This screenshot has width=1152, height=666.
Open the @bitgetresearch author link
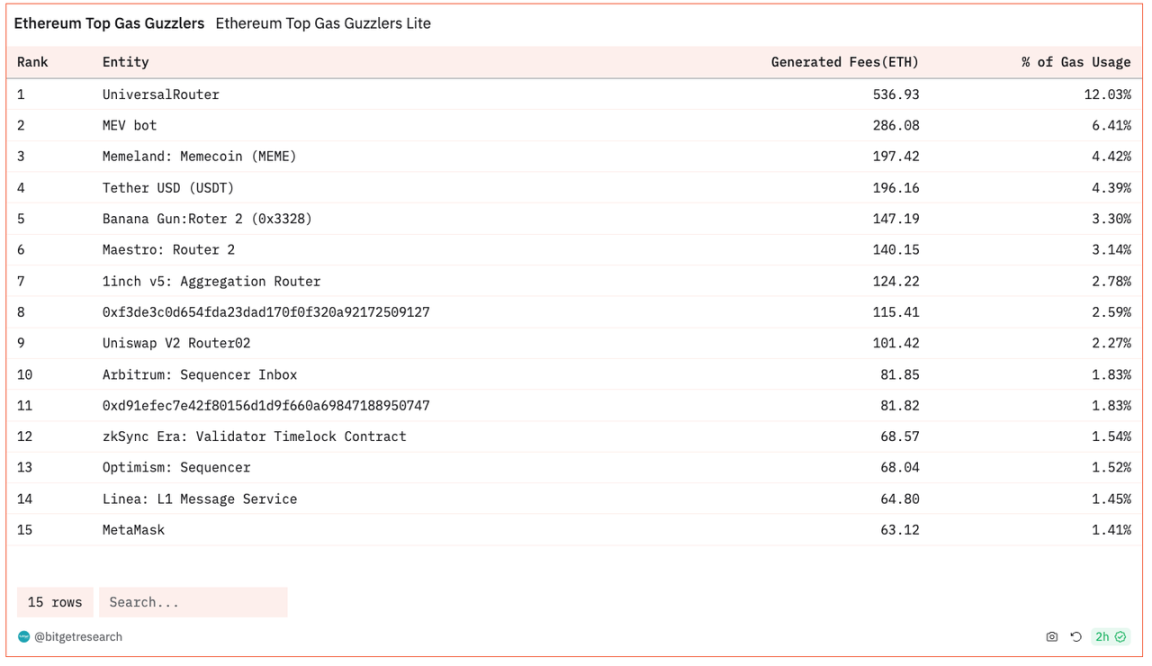(x=78, y=637)
